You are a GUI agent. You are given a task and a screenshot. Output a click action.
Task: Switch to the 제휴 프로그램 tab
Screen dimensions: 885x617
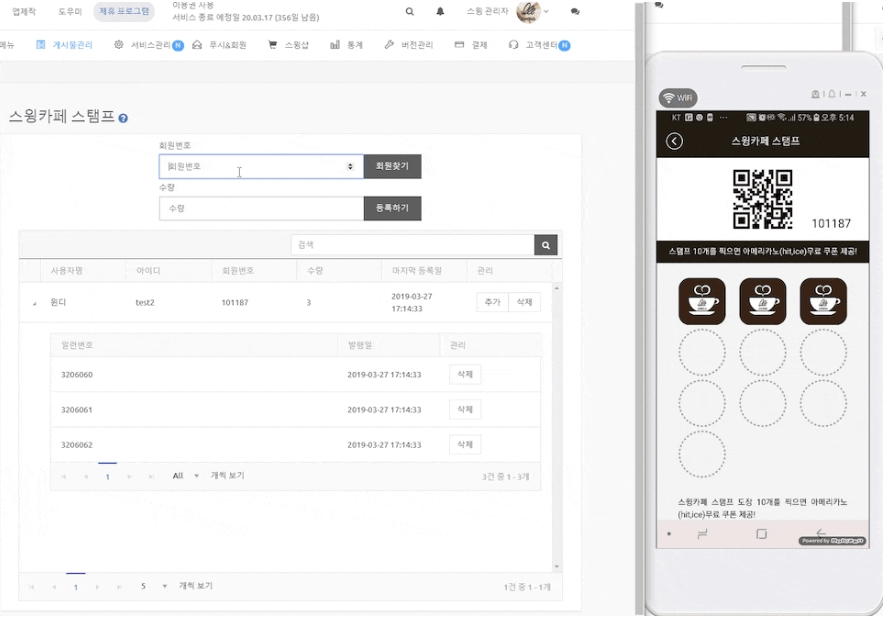(124, 12)
